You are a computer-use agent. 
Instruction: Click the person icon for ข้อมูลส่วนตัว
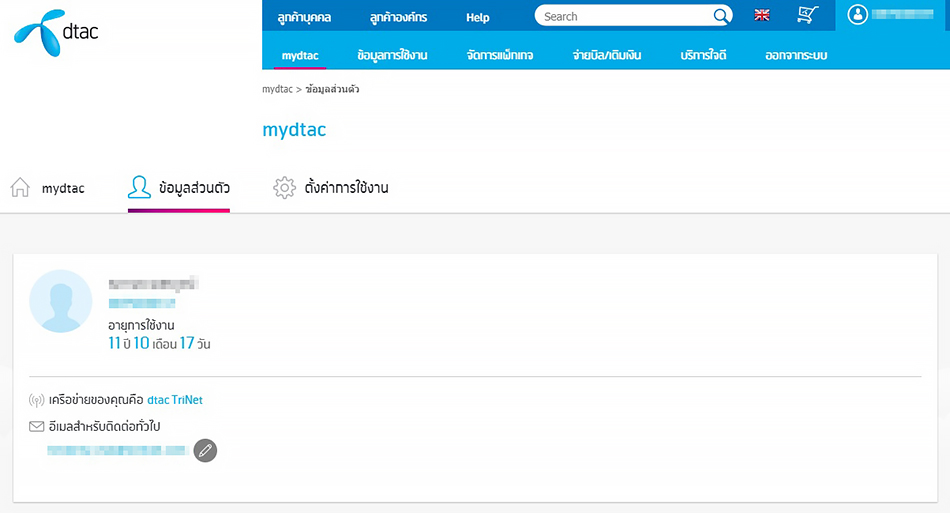pos(139,187)
